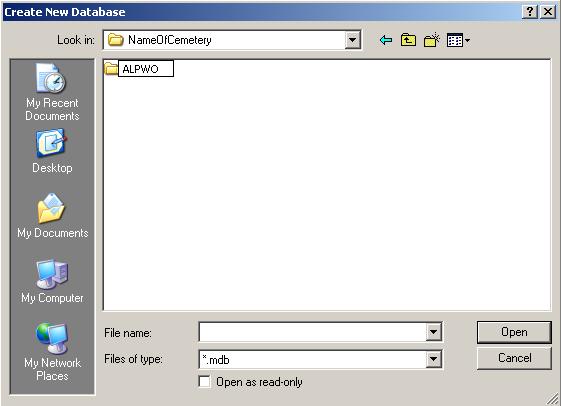Open the Files of type dropdown
Screen dimensions: 561x406
pyautogui.click(x=433, y=359)
